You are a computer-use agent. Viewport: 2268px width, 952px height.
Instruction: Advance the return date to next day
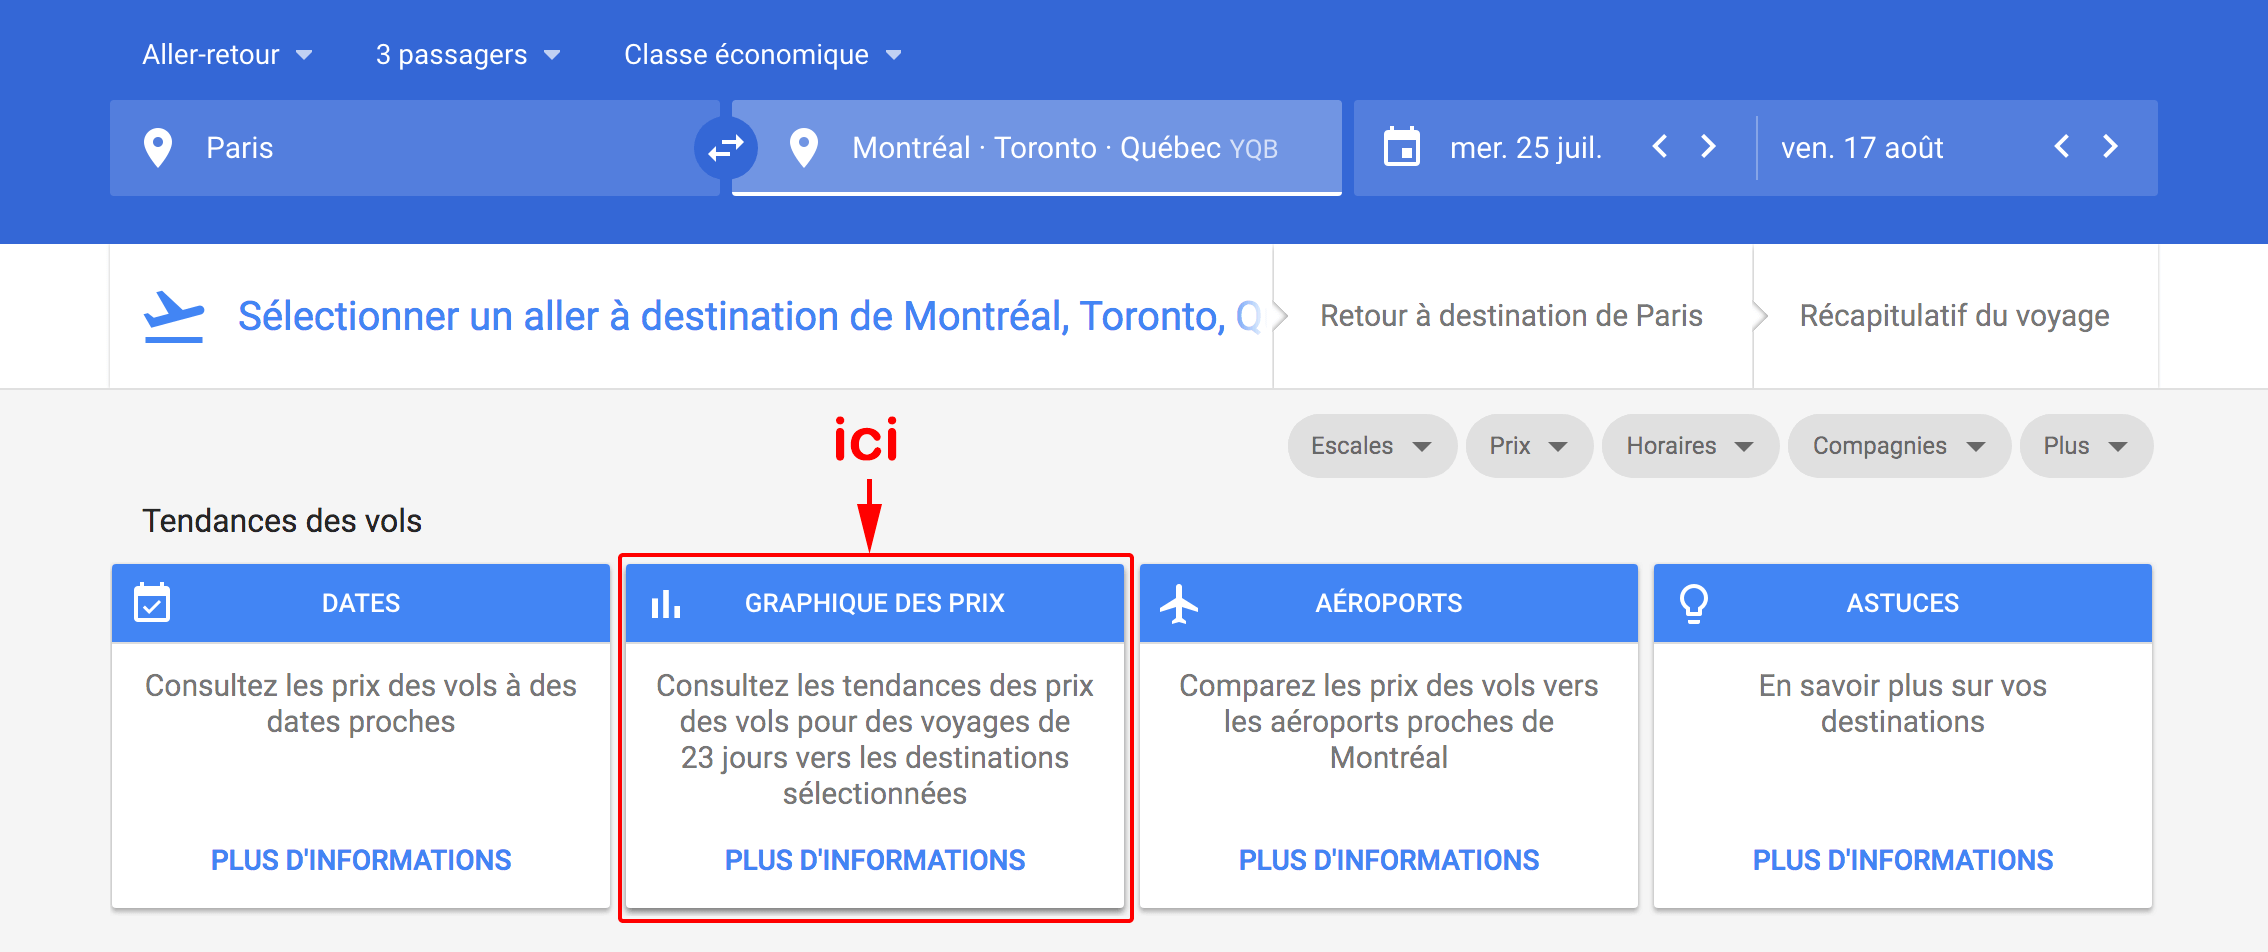[2110, 147]
